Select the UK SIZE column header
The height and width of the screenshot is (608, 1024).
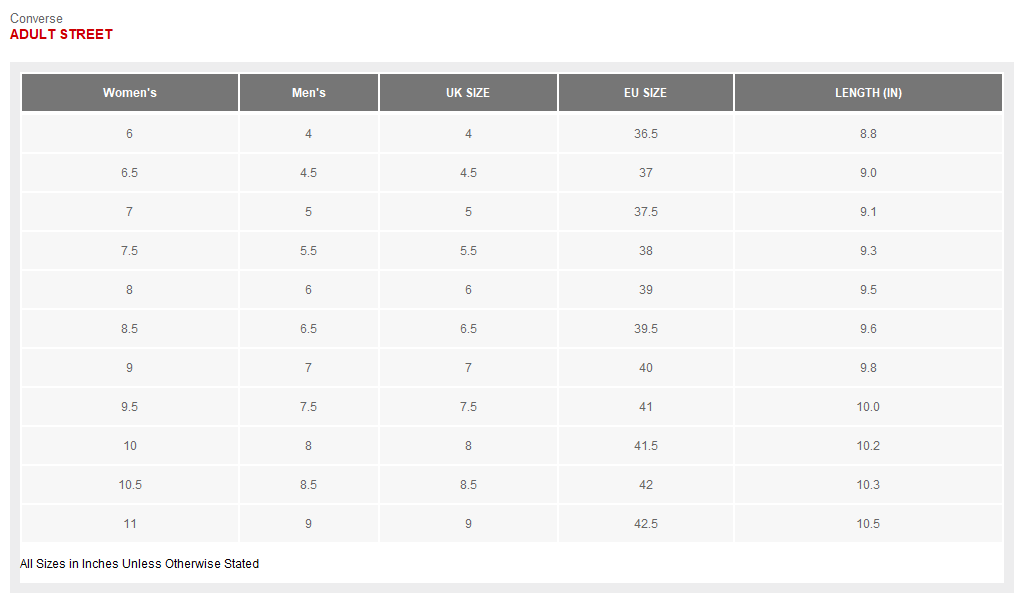point(468,93)
